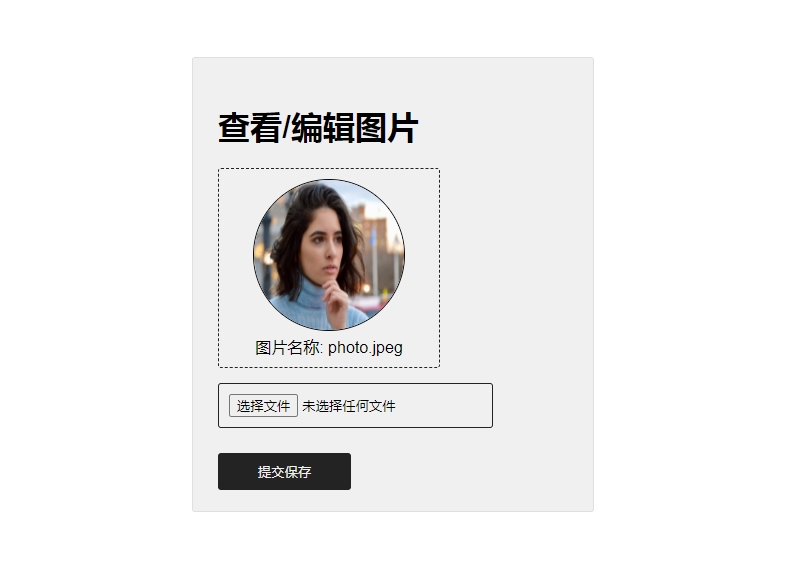Image resolution: width=805 pixels, height=570 pixels.
Task: Click gray space between file input and 提交保存
Action: click(354, 441)
